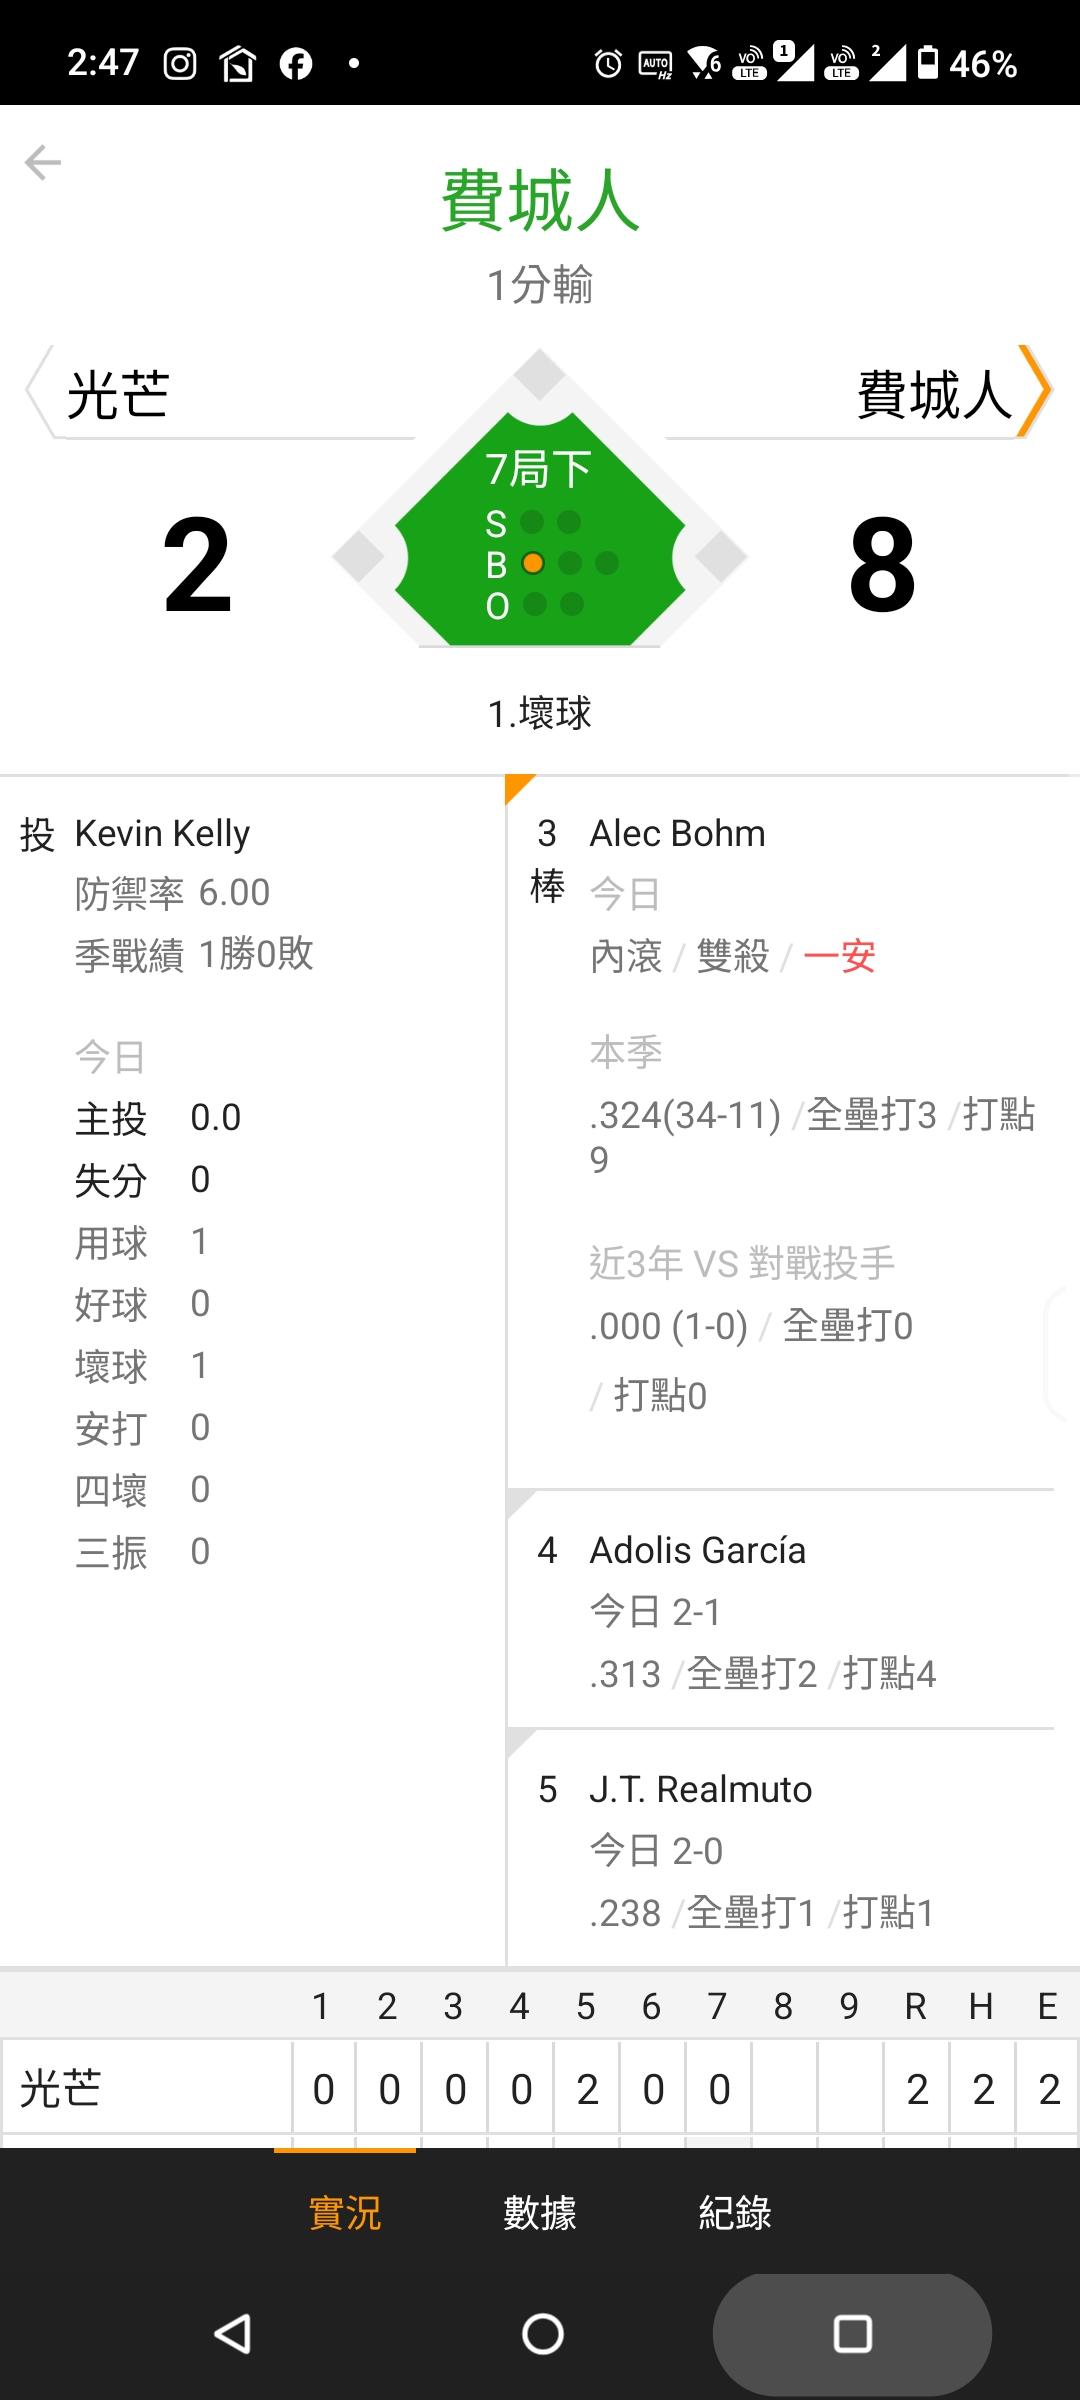
Task: Open recent apps with square button
Action: pos(852,2334)
